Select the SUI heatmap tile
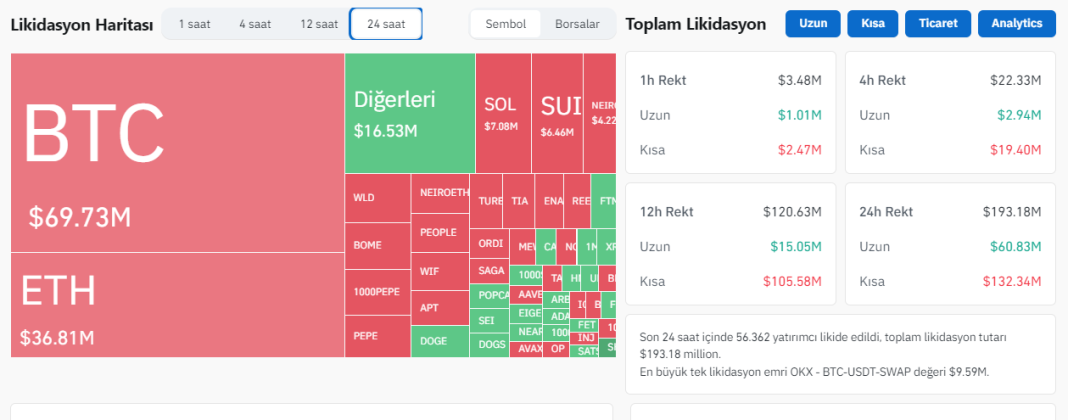1068x420 pixels. click(x=557, y=113)
